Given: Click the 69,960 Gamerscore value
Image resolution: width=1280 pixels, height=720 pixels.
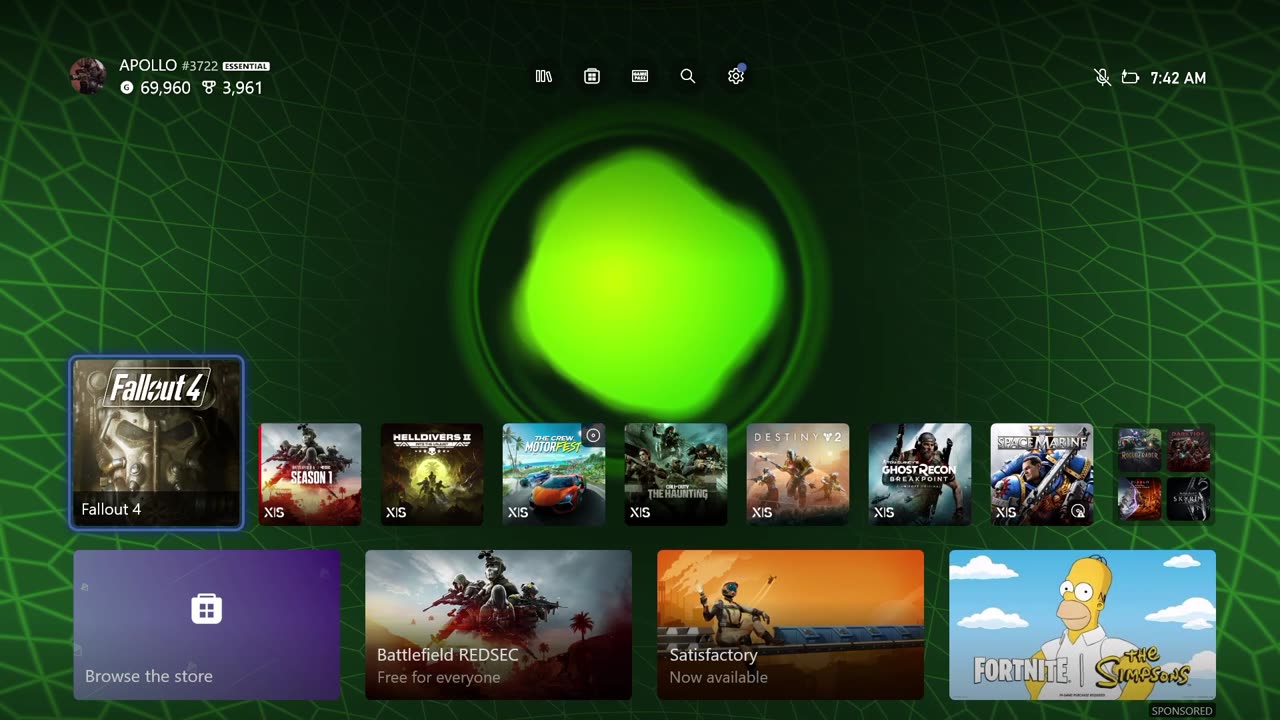Looking at the screenshot, I should pyautogui.click(x=165, y=88).
